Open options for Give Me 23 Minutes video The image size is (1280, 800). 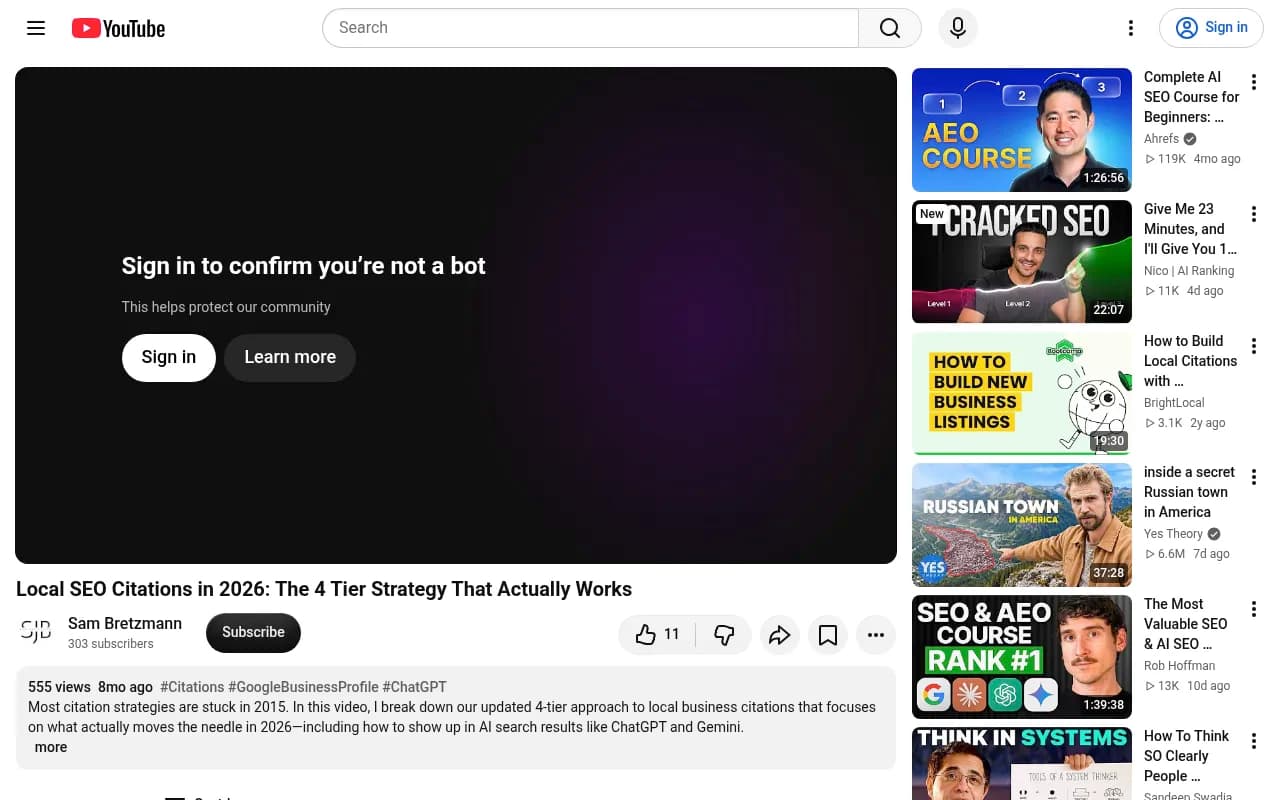(x=1254, y=215)
